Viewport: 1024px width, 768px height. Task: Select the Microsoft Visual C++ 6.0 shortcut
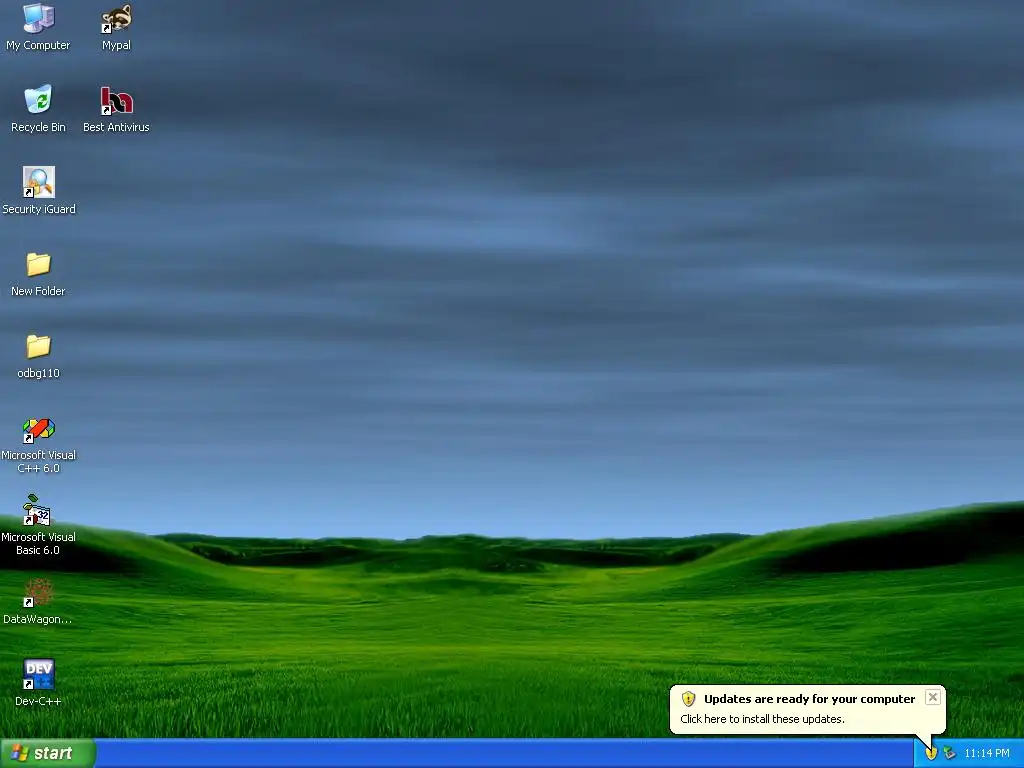pyautogui.click(x=38, y=445)
